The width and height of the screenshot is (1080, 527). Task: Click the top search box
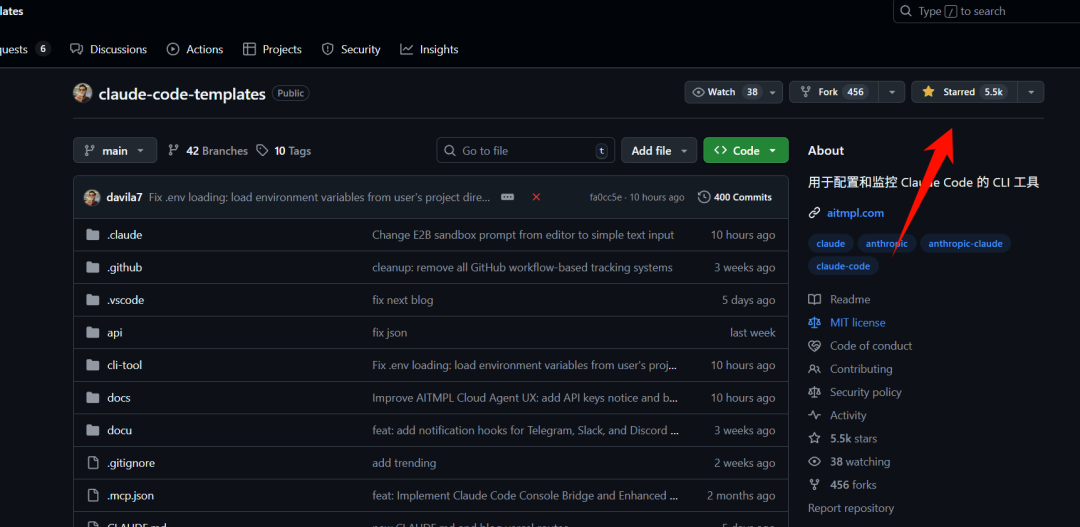coord(986,12)
